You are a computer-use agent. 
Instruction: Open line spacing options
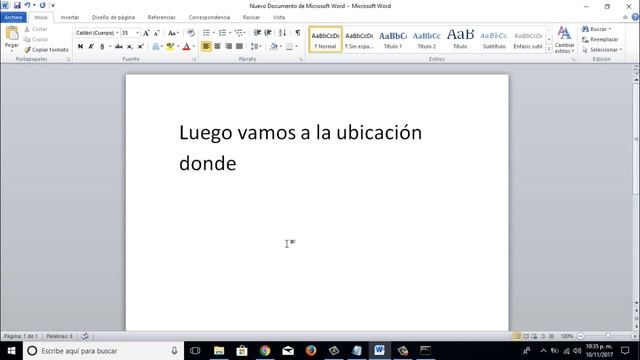click(x=256, y=47)
